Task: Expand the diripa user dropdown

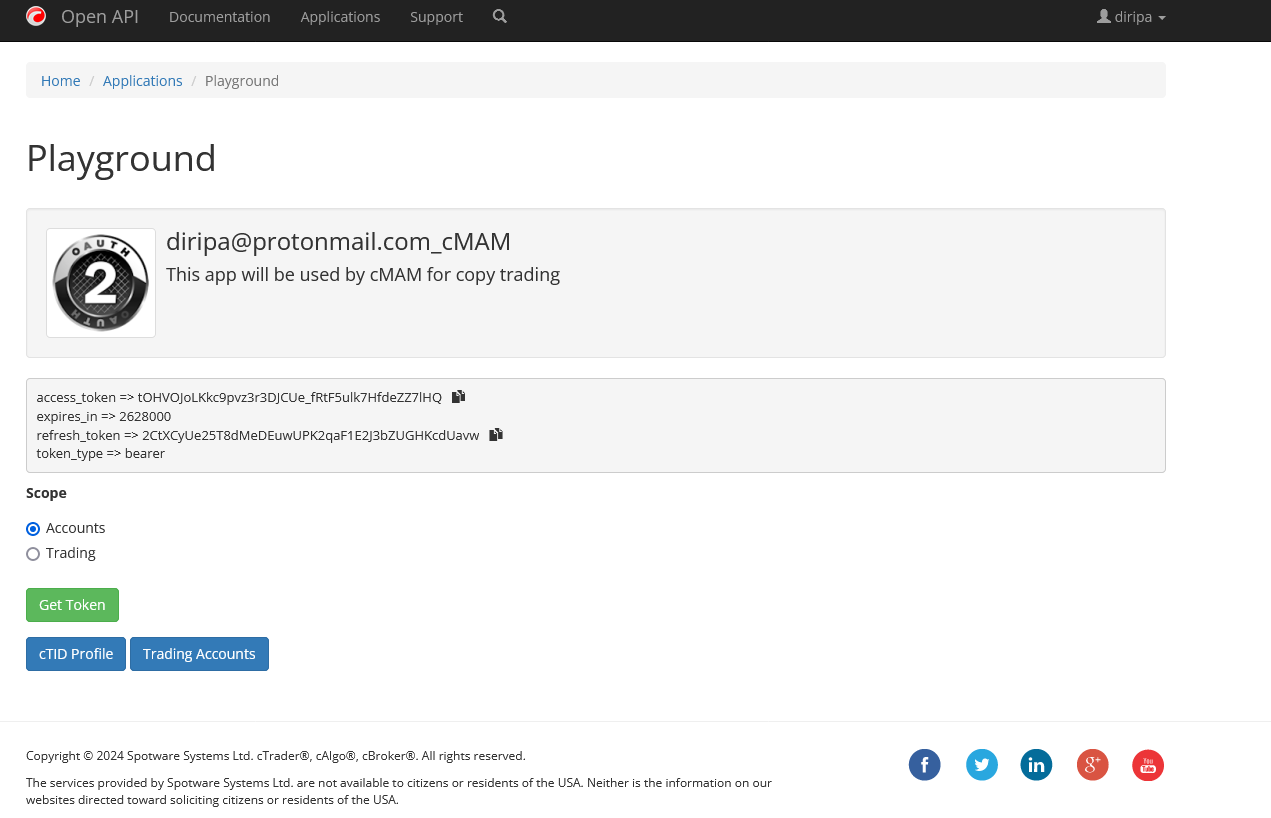Action: point(1131,17)
